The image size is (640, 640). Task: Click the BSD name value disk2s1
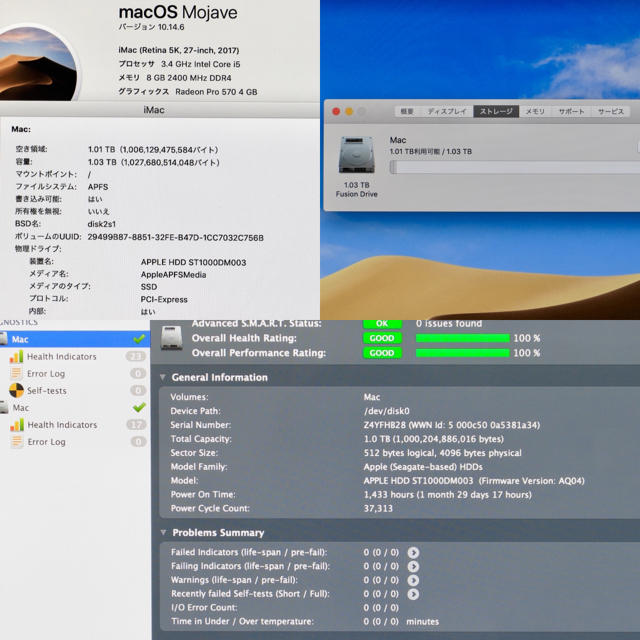[x=102, y=224]
